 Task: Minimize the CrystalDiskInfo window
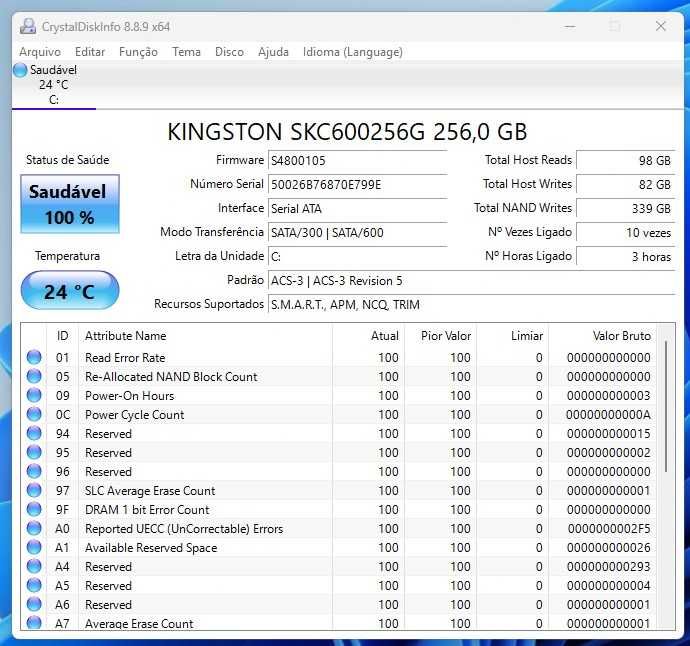coord(570,26)
